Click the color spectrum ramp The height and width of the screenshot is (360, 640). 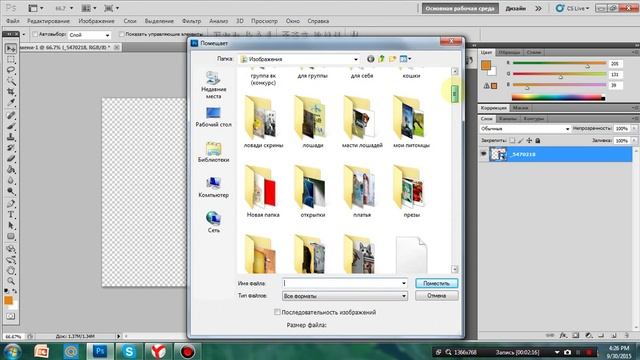pos(558,97)
